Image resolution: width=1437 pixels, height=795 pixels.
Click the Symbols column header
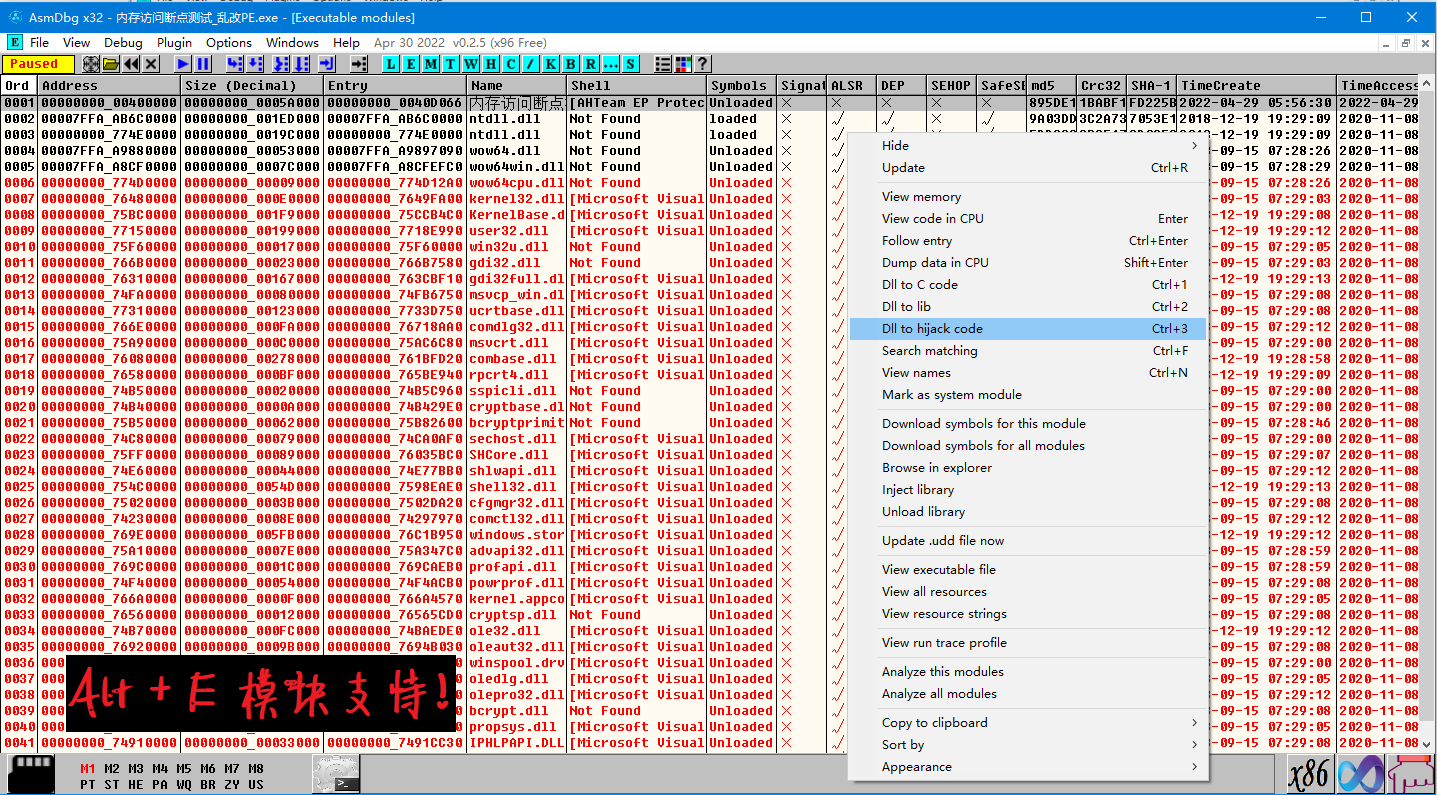coord(742,86)
